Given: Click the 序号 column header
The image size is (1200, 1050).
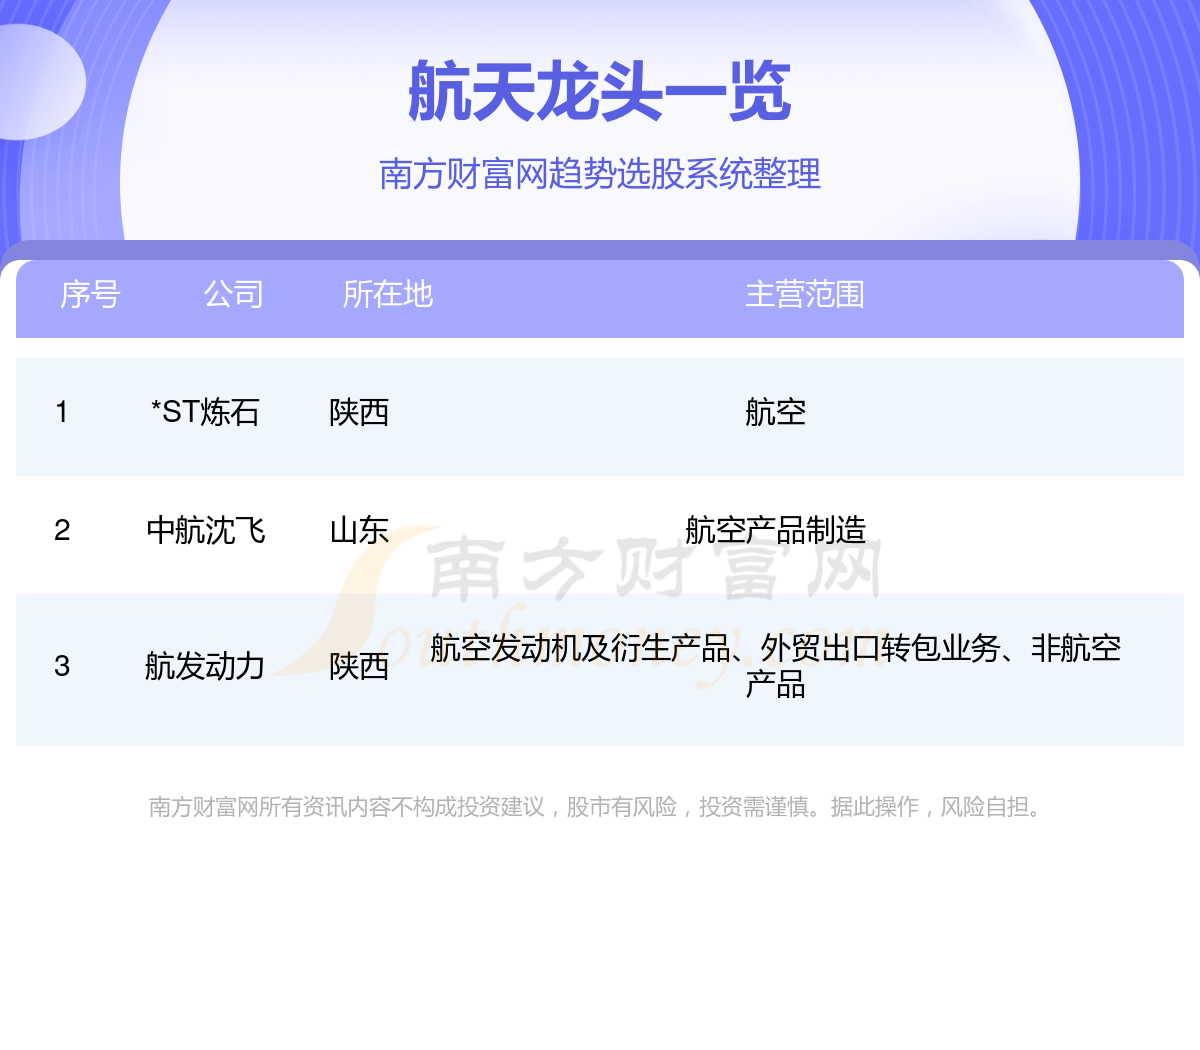Looking at the screenshot, I should tap(90, 295).
